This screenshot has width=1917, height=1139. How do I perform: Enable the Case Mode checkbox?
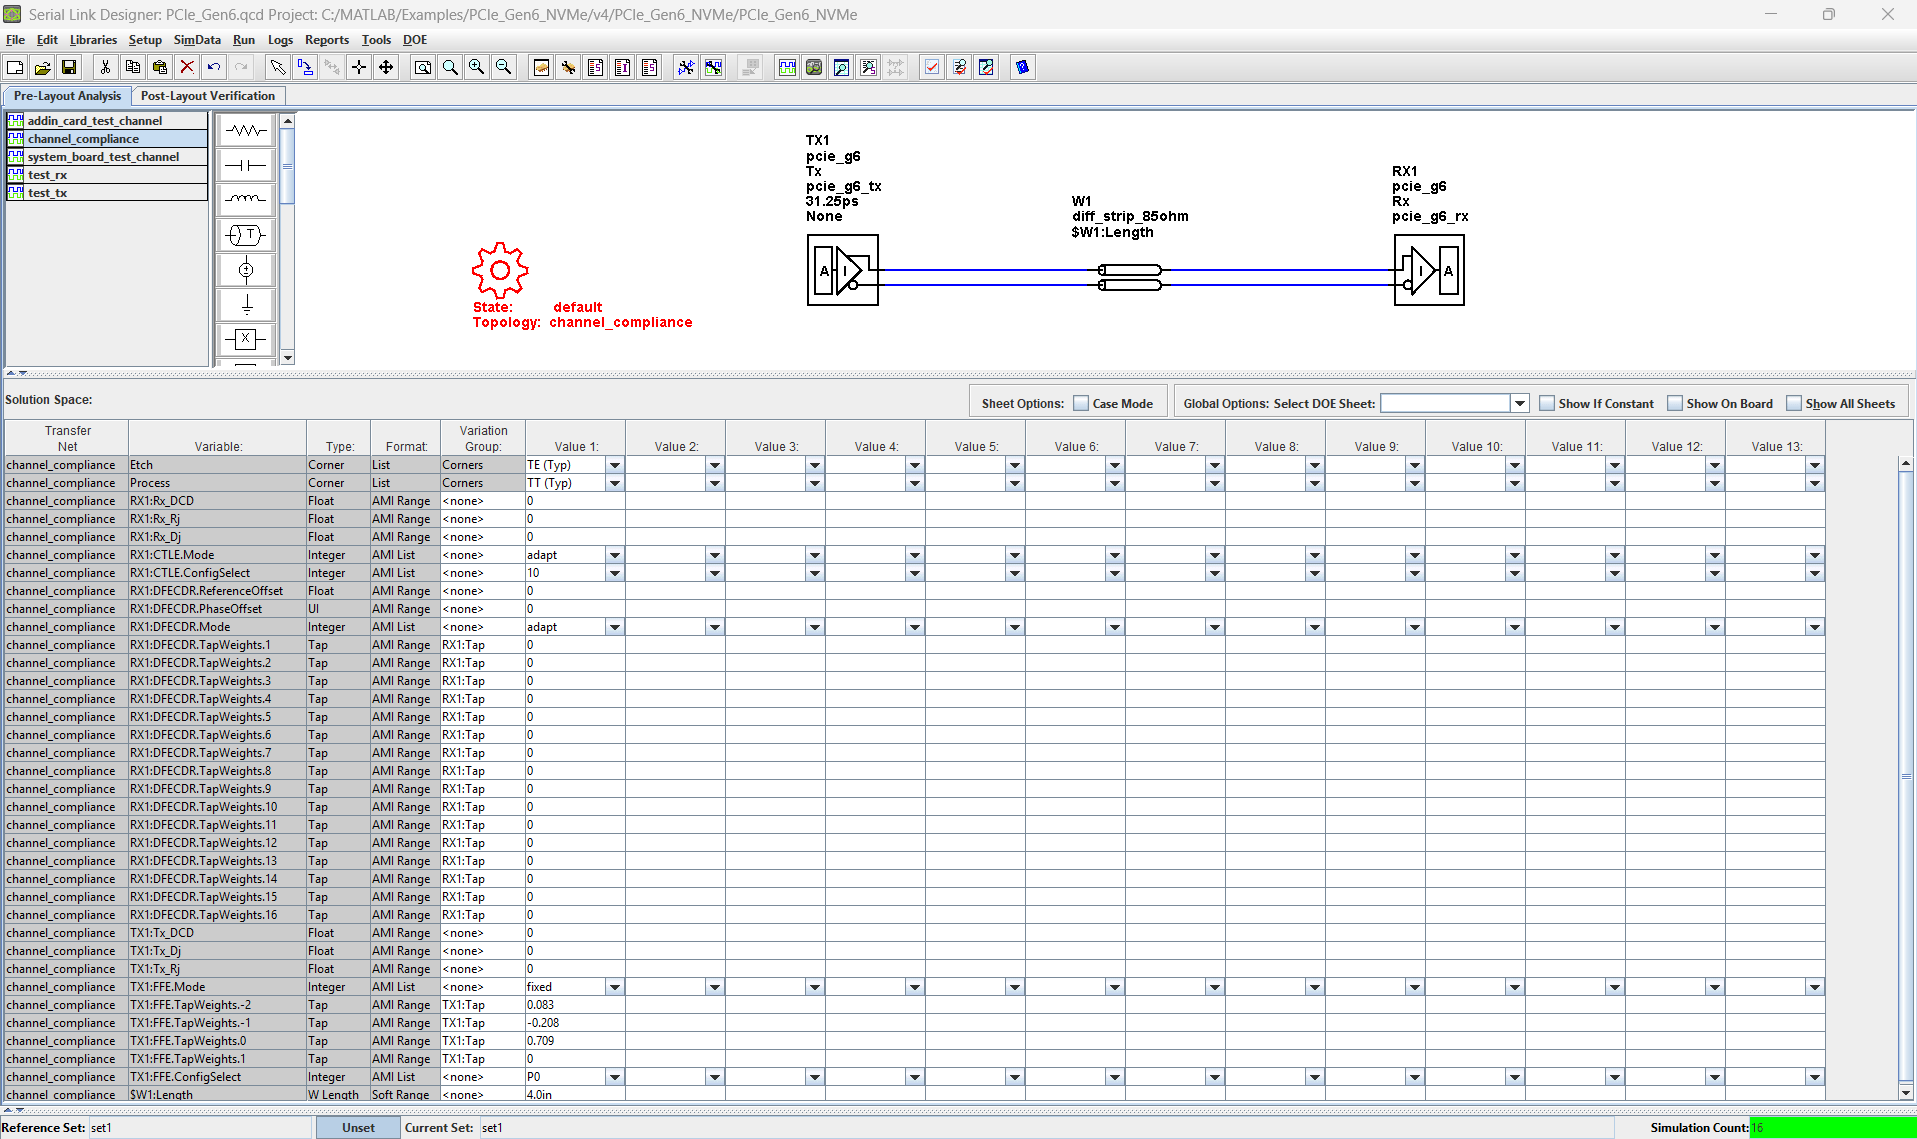click(x=1081, y=403)
